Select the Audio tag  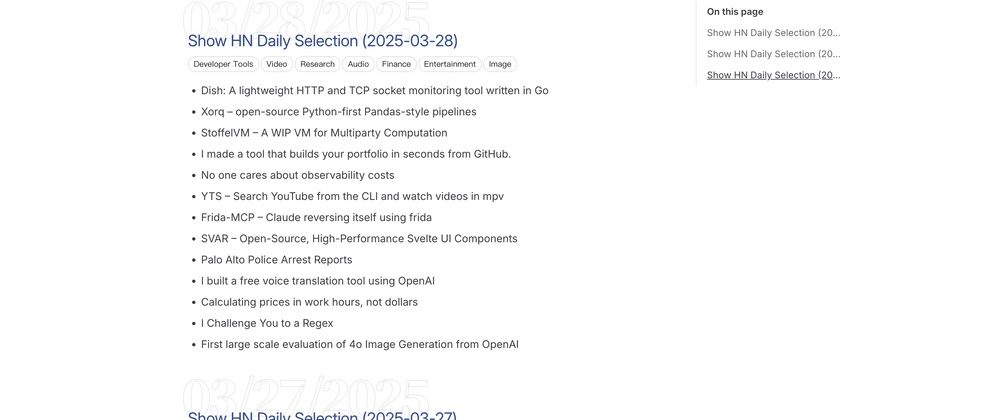pos(358,64)
